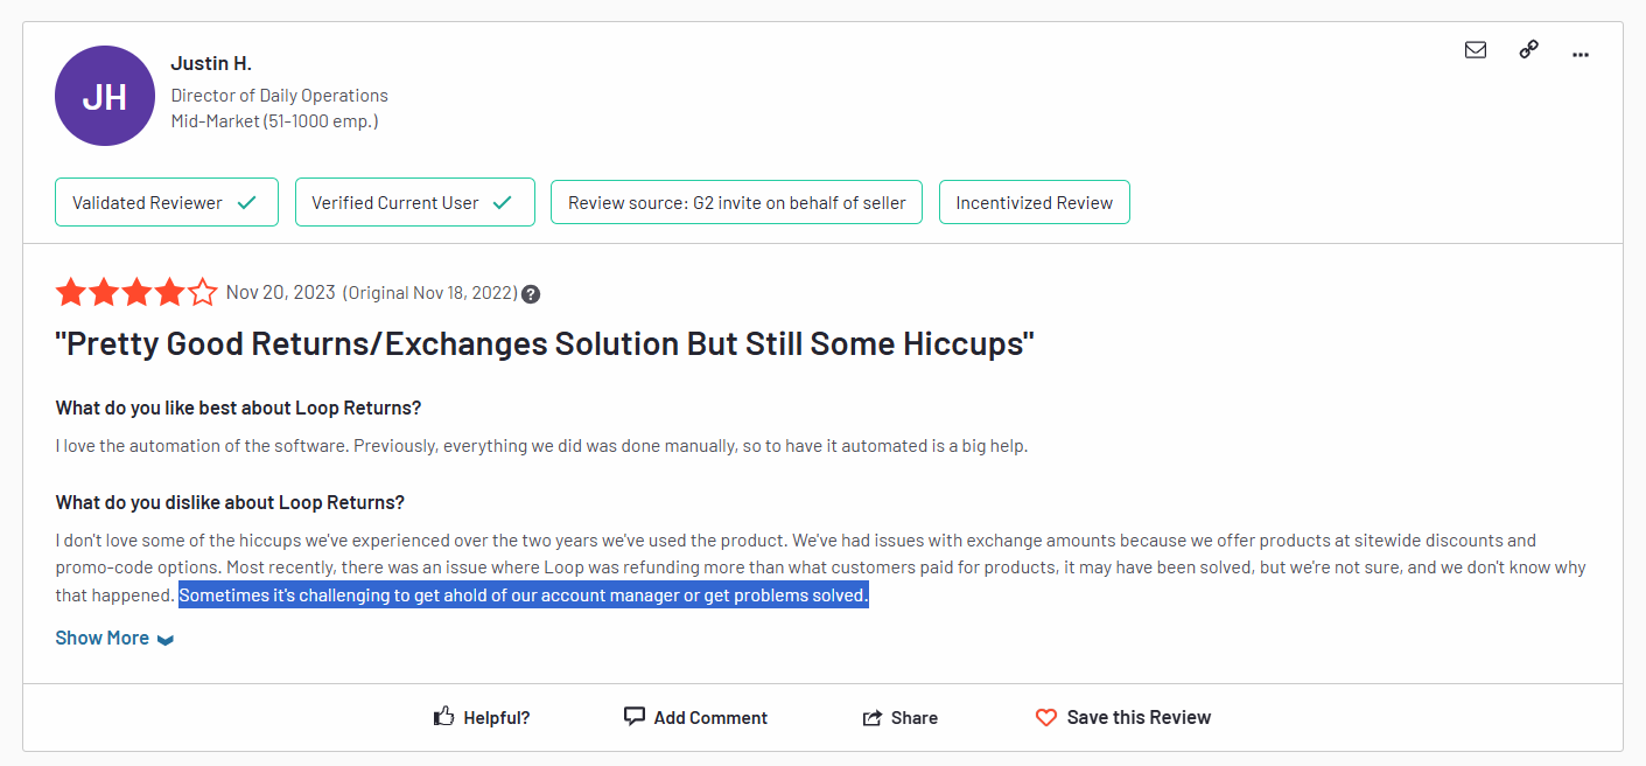This screenshot has width=1646, height=766.
Task: Click the Validated Reviewer checkmark badge
Action: (x=166, y=202)
